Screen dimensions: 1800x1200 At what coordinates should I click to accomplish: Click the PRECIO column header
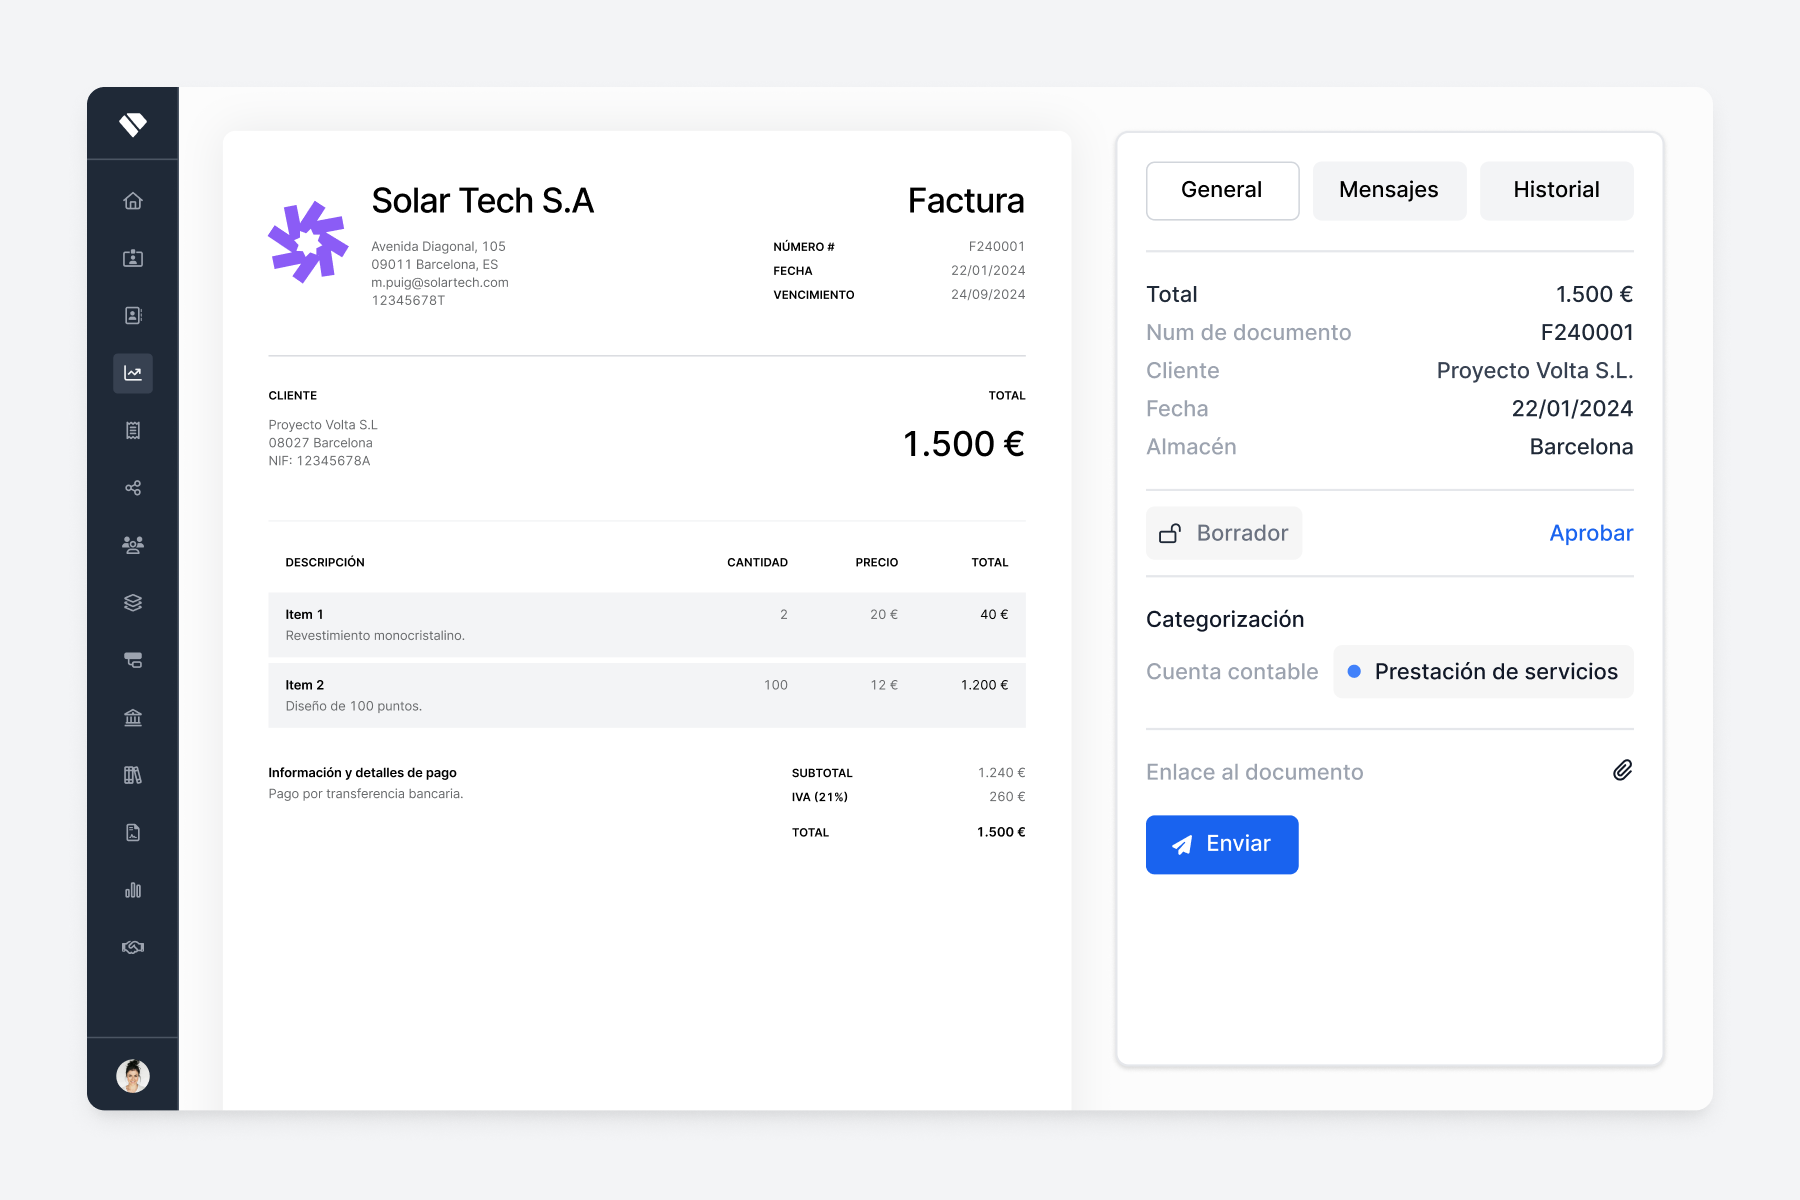point(877,563)
